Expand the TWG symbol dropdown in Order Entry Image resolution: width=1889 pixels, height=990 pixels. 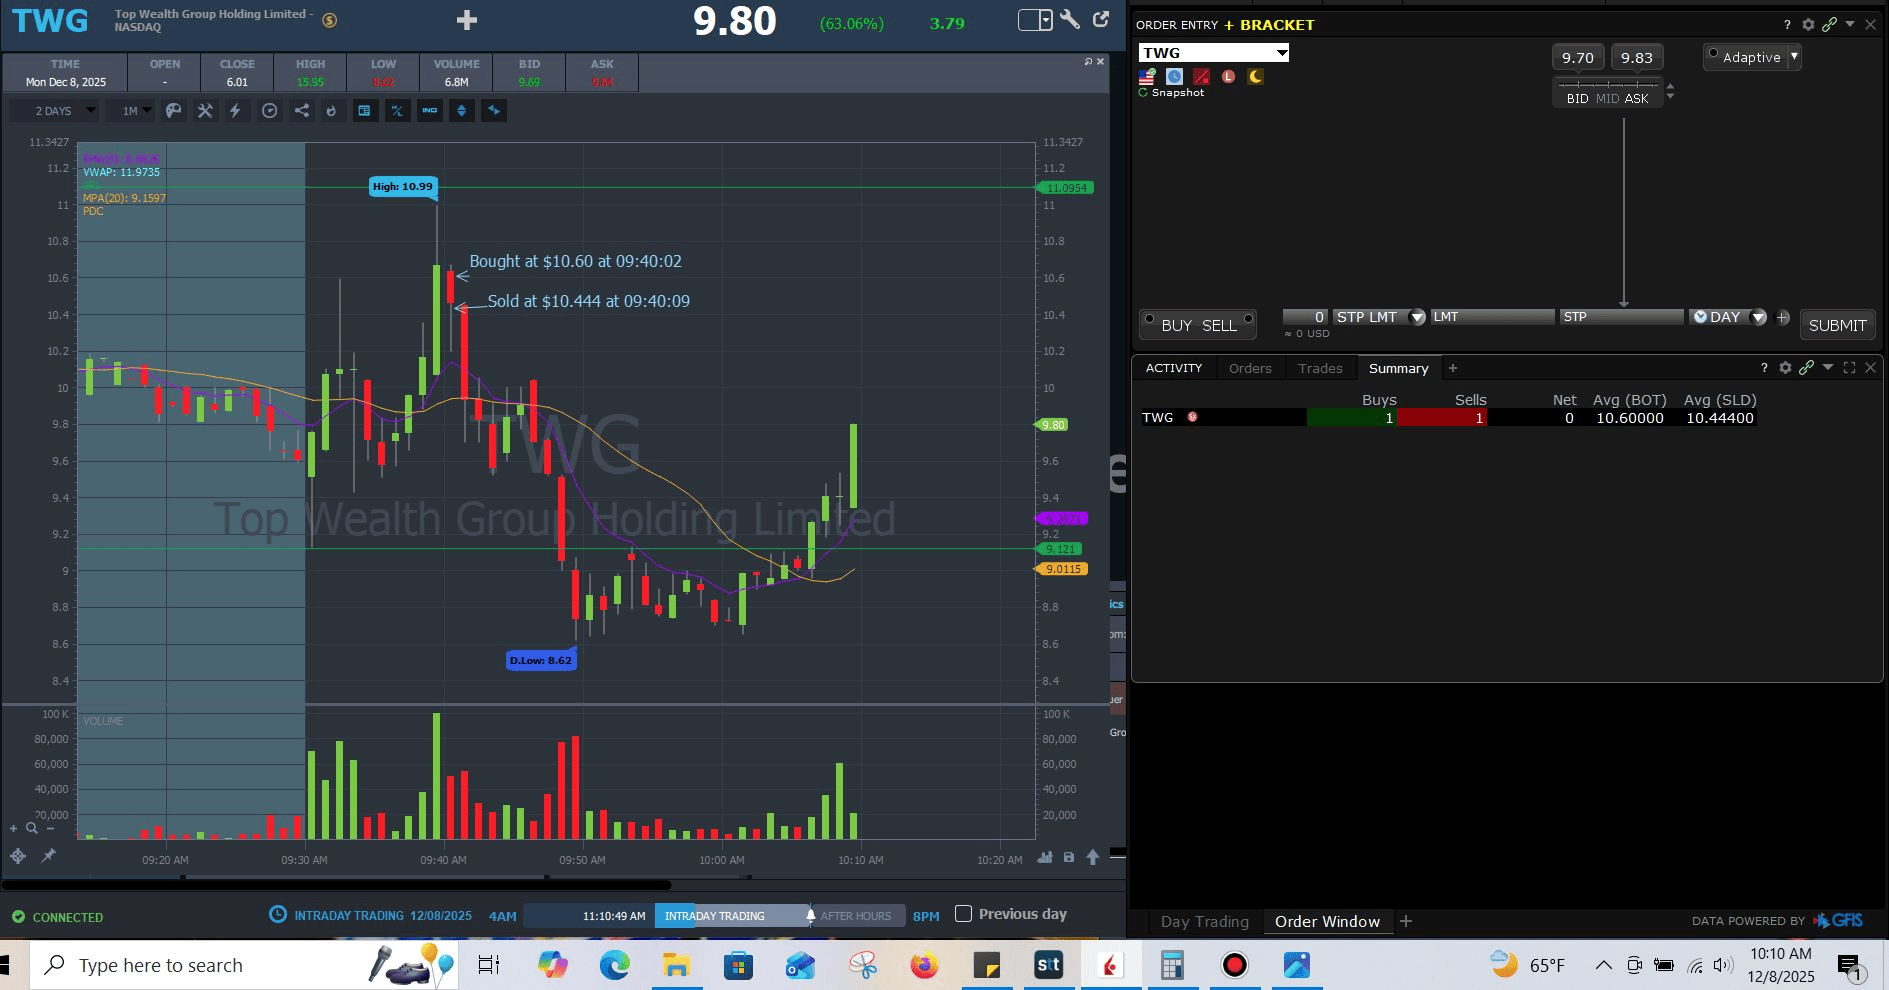[x=1282, y=53]
